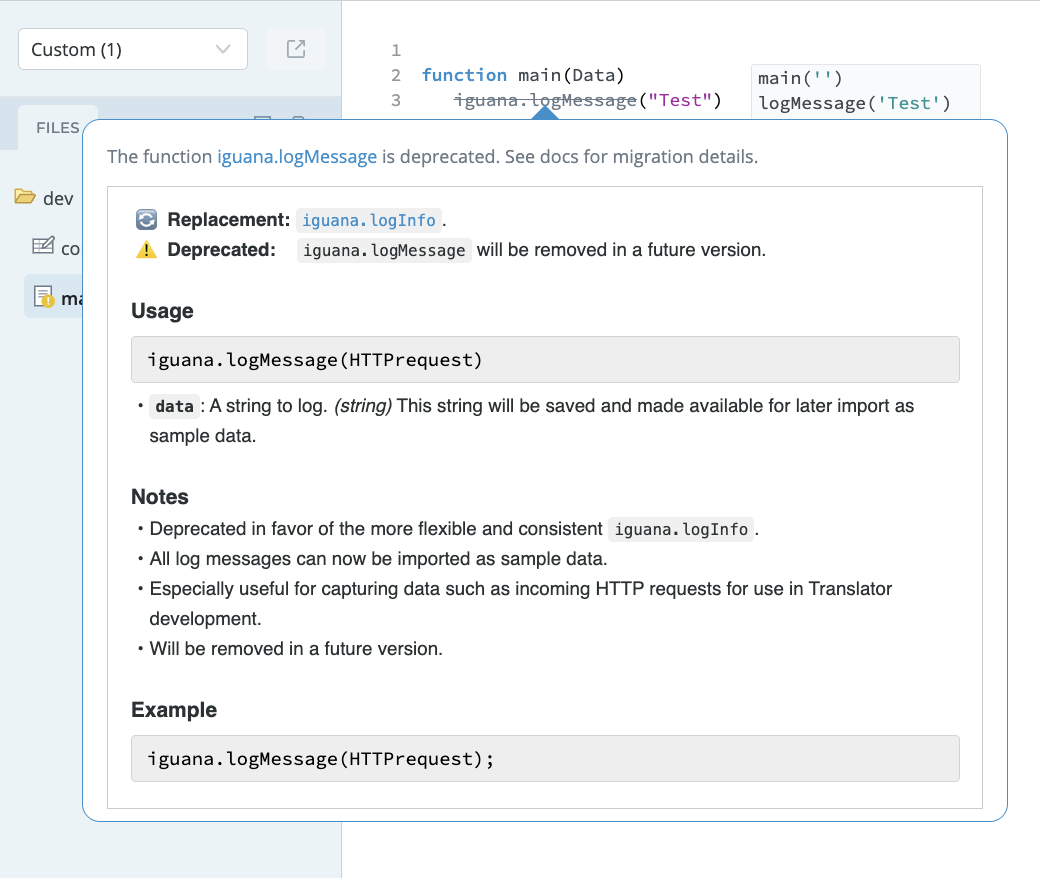Click the "Test" string in code line 3
The height and width of the screenshot is (878, 1040).
pos(680,100)
